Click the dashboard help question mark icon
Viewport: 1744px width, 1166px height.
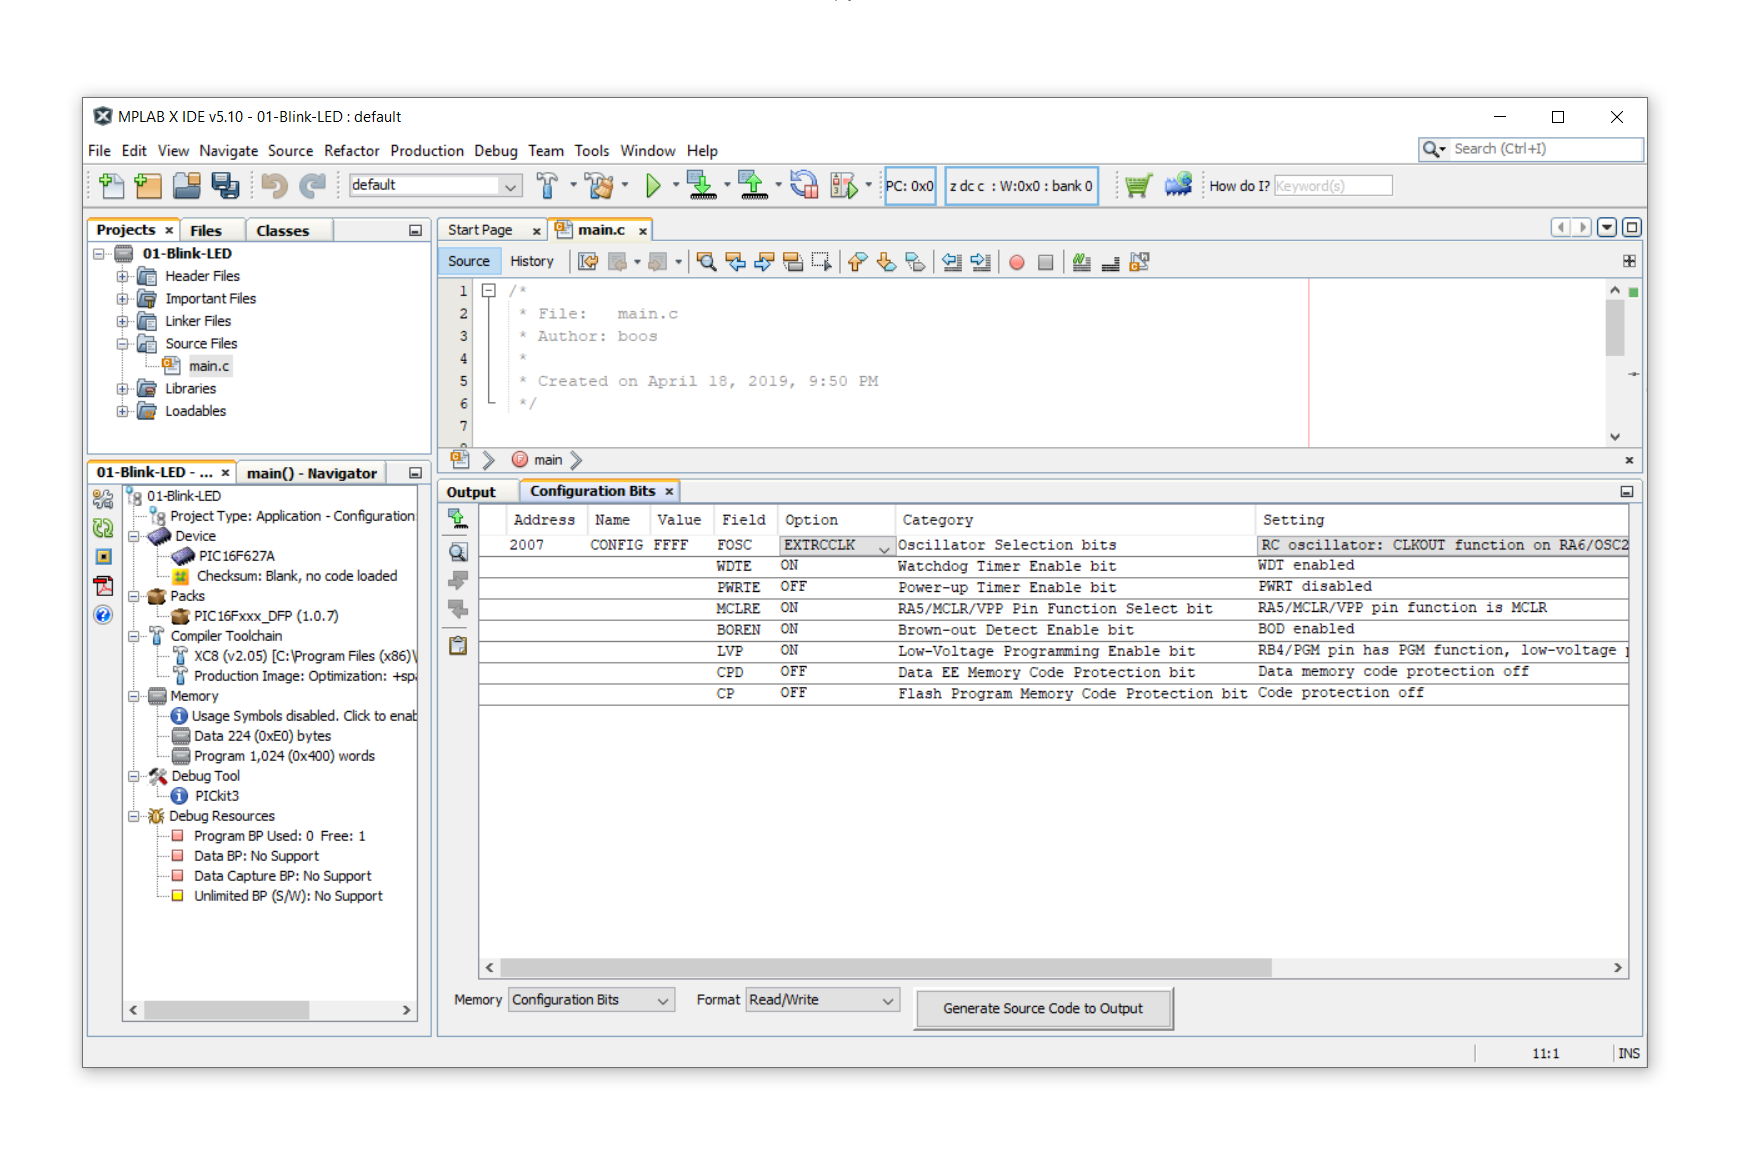(103, 615)
